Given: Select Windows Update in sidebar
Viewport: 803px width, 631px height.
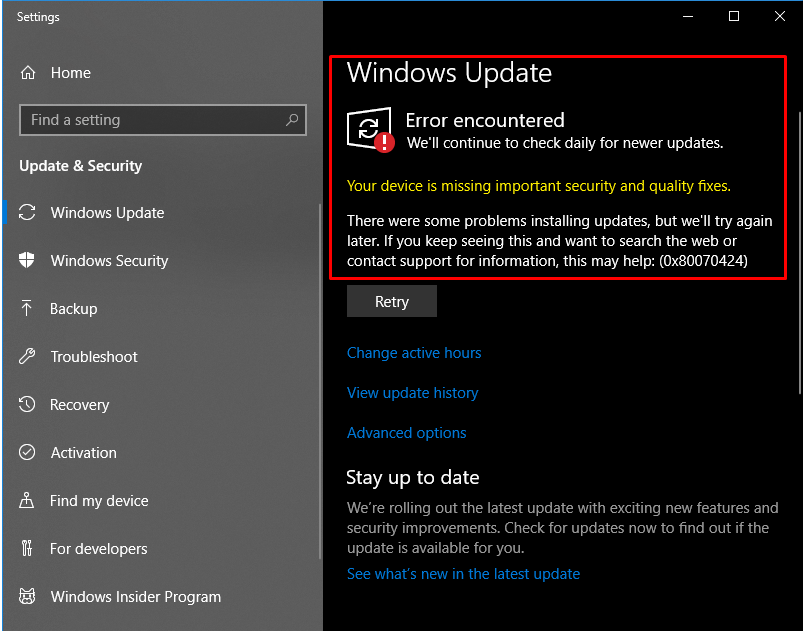Looking at the screenshot, I should [108, 213].
